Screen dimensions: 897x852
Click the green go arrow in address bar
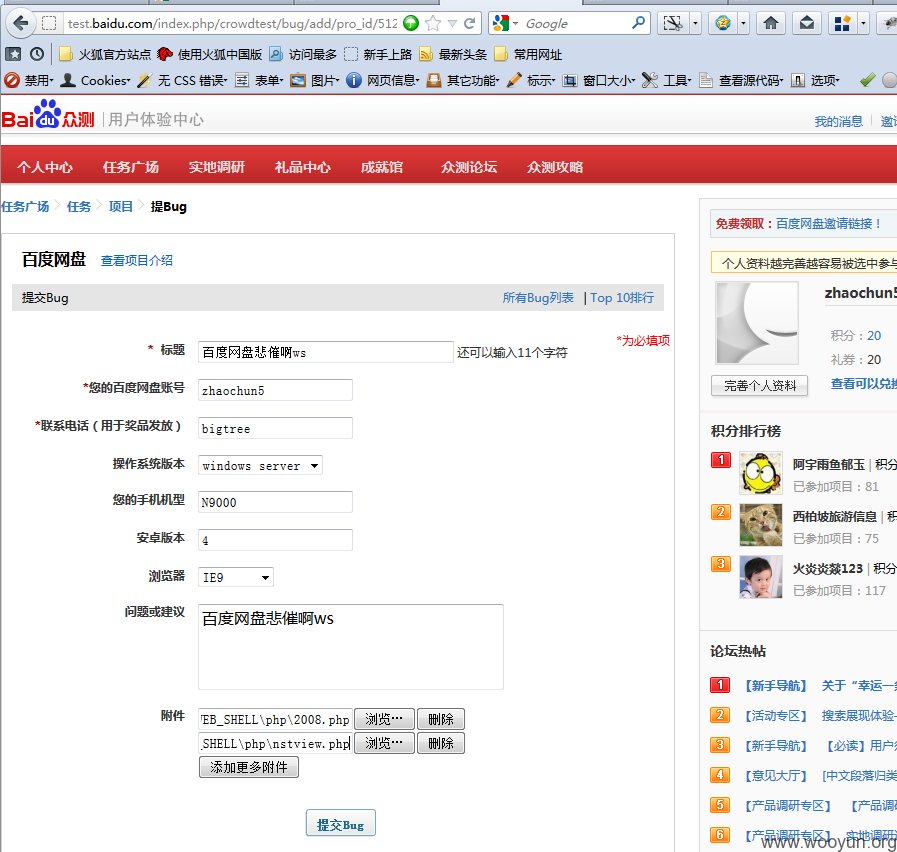click(411, 23)
